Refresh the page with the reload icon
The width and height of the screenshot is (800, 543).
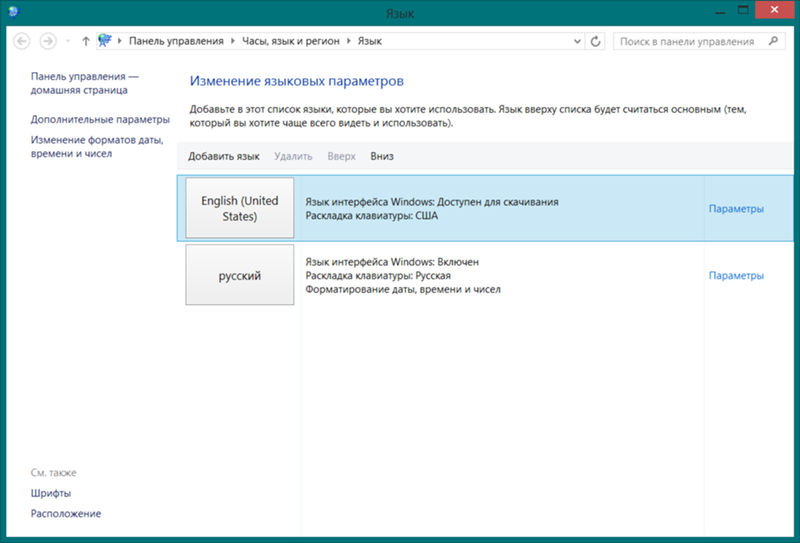pos(595,41)
